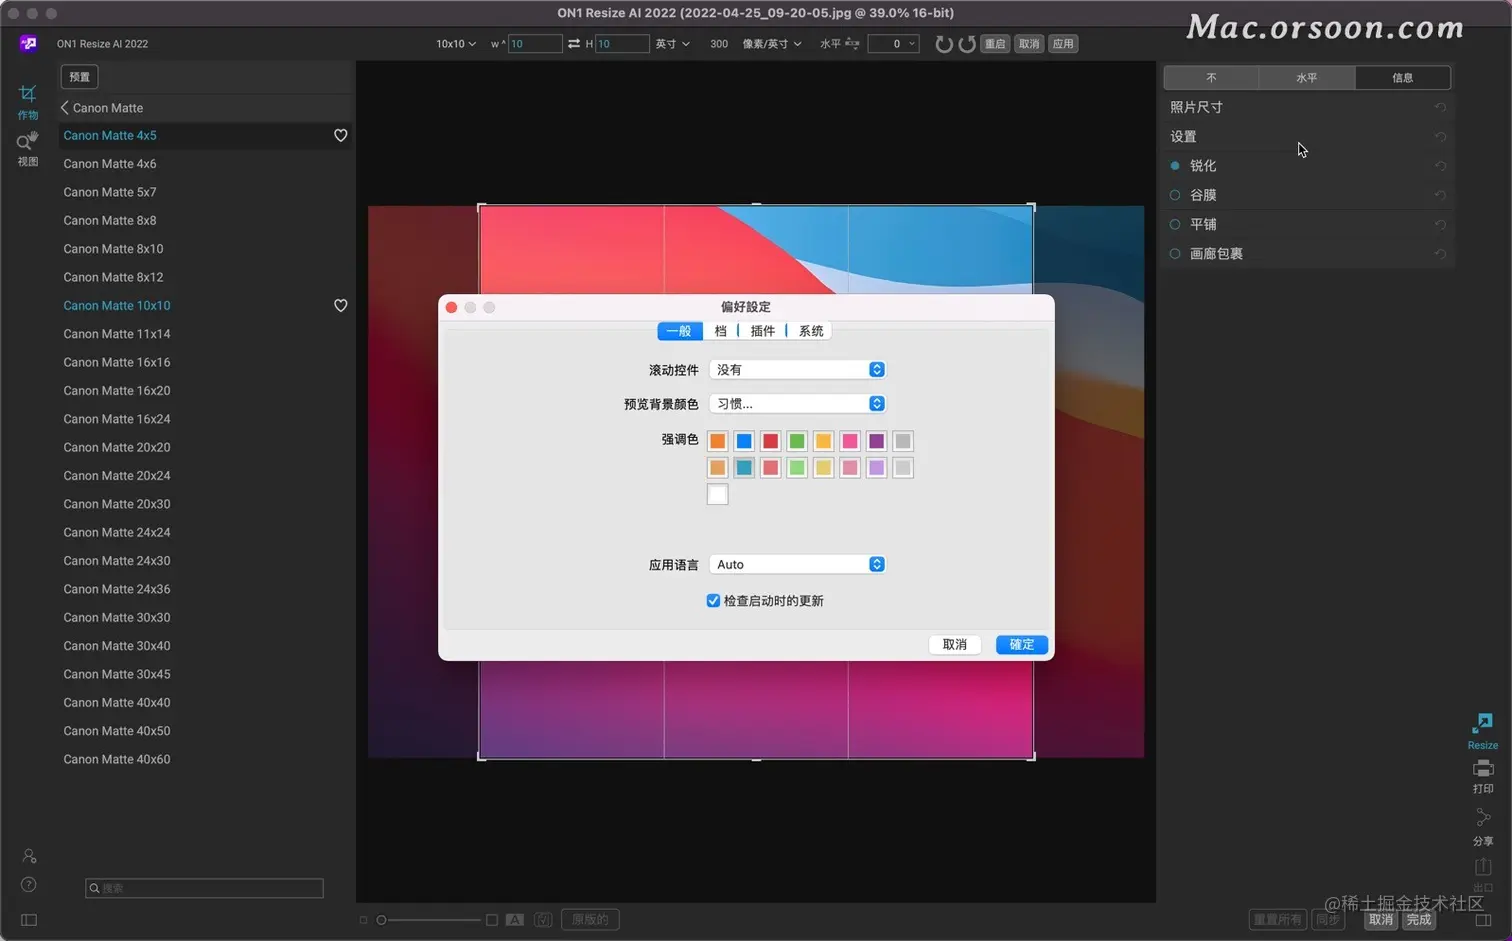The height and width of the screenshot is (941, 1512).
Task: Select the 水平 tab in right panel
Action: point(1307,78)
